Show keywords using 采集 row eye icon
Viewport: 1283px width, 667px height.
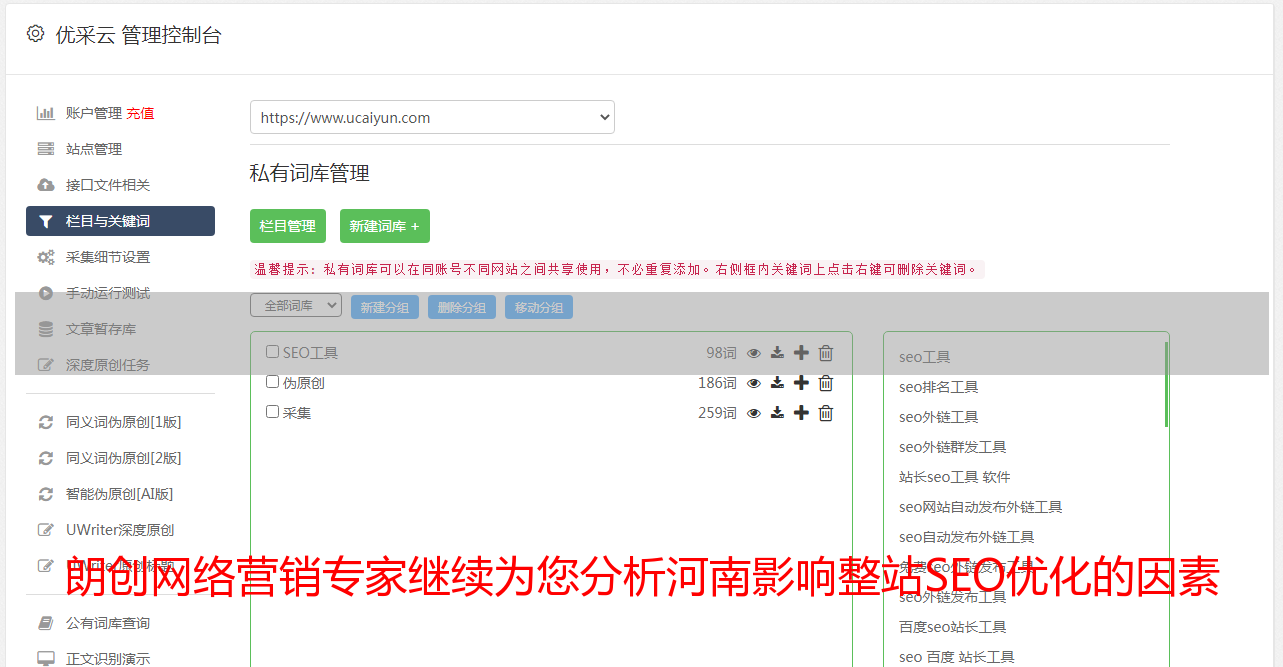tap(754, 413)
